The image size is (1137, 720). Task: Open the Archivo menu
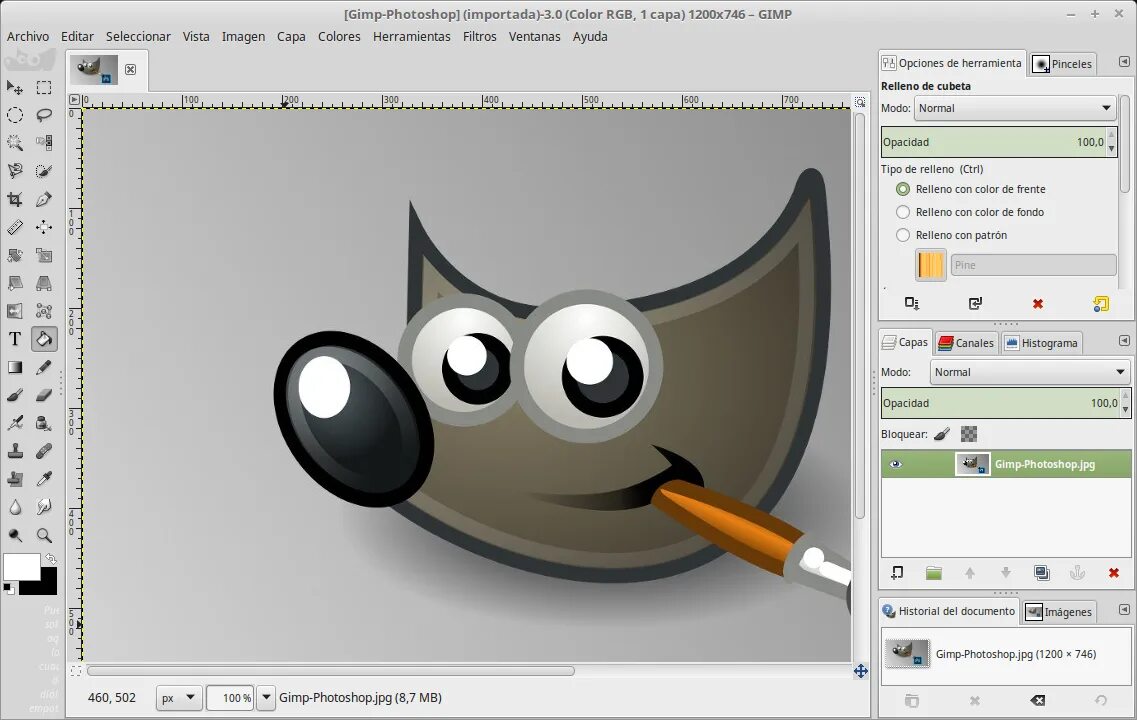(x=28, y=36)
